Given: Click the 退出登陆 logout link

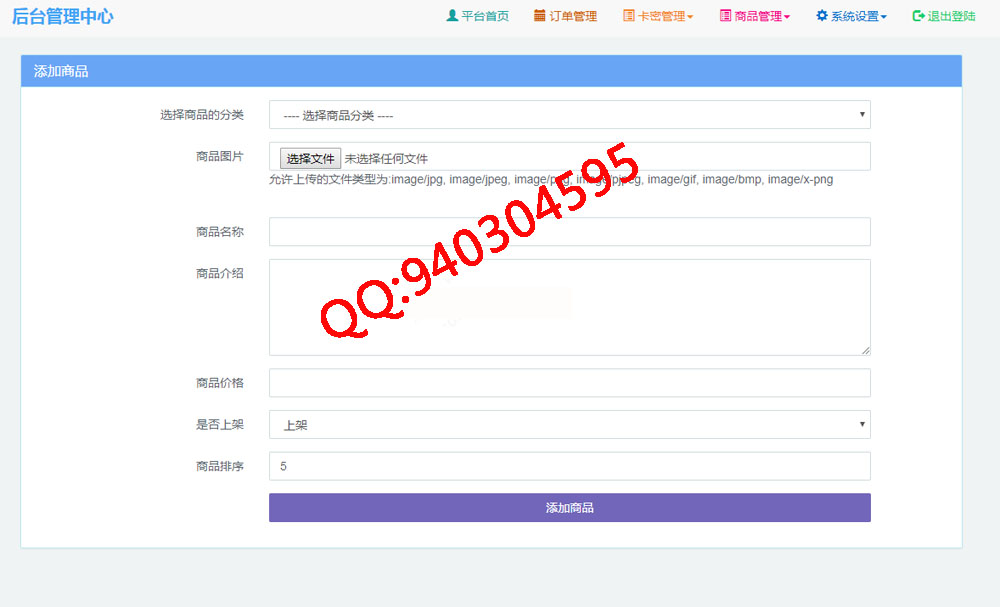Looking at the screenshot, I should click(951, 16).
